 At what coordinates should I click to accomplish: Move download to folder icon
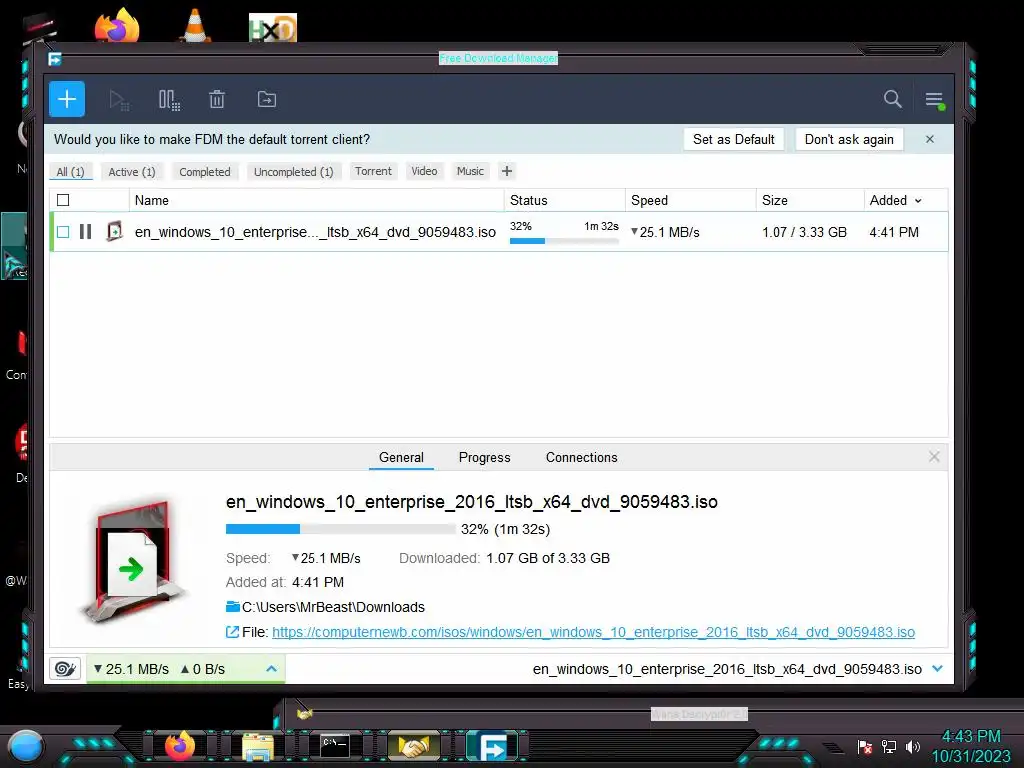[266, 99]
